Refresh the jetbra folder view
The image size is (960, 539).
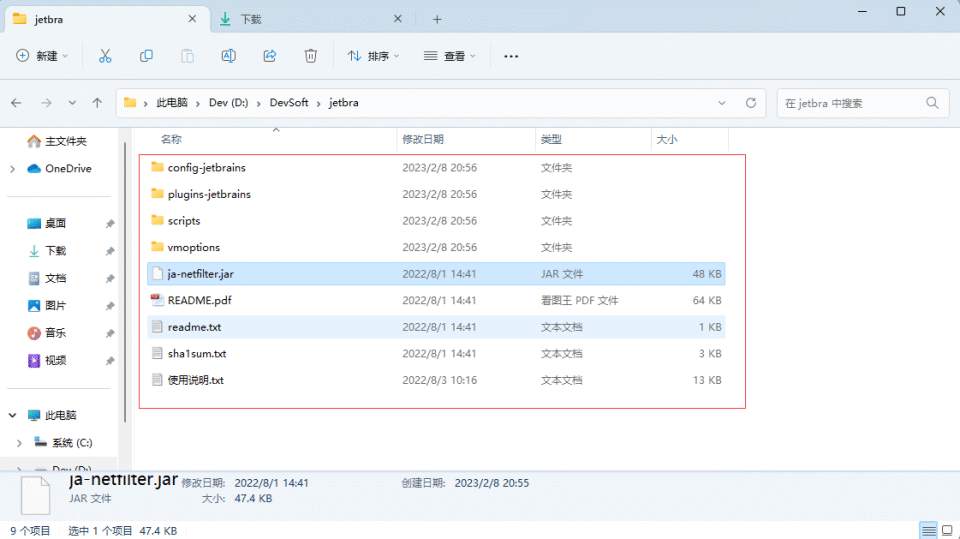pos(751,103)
